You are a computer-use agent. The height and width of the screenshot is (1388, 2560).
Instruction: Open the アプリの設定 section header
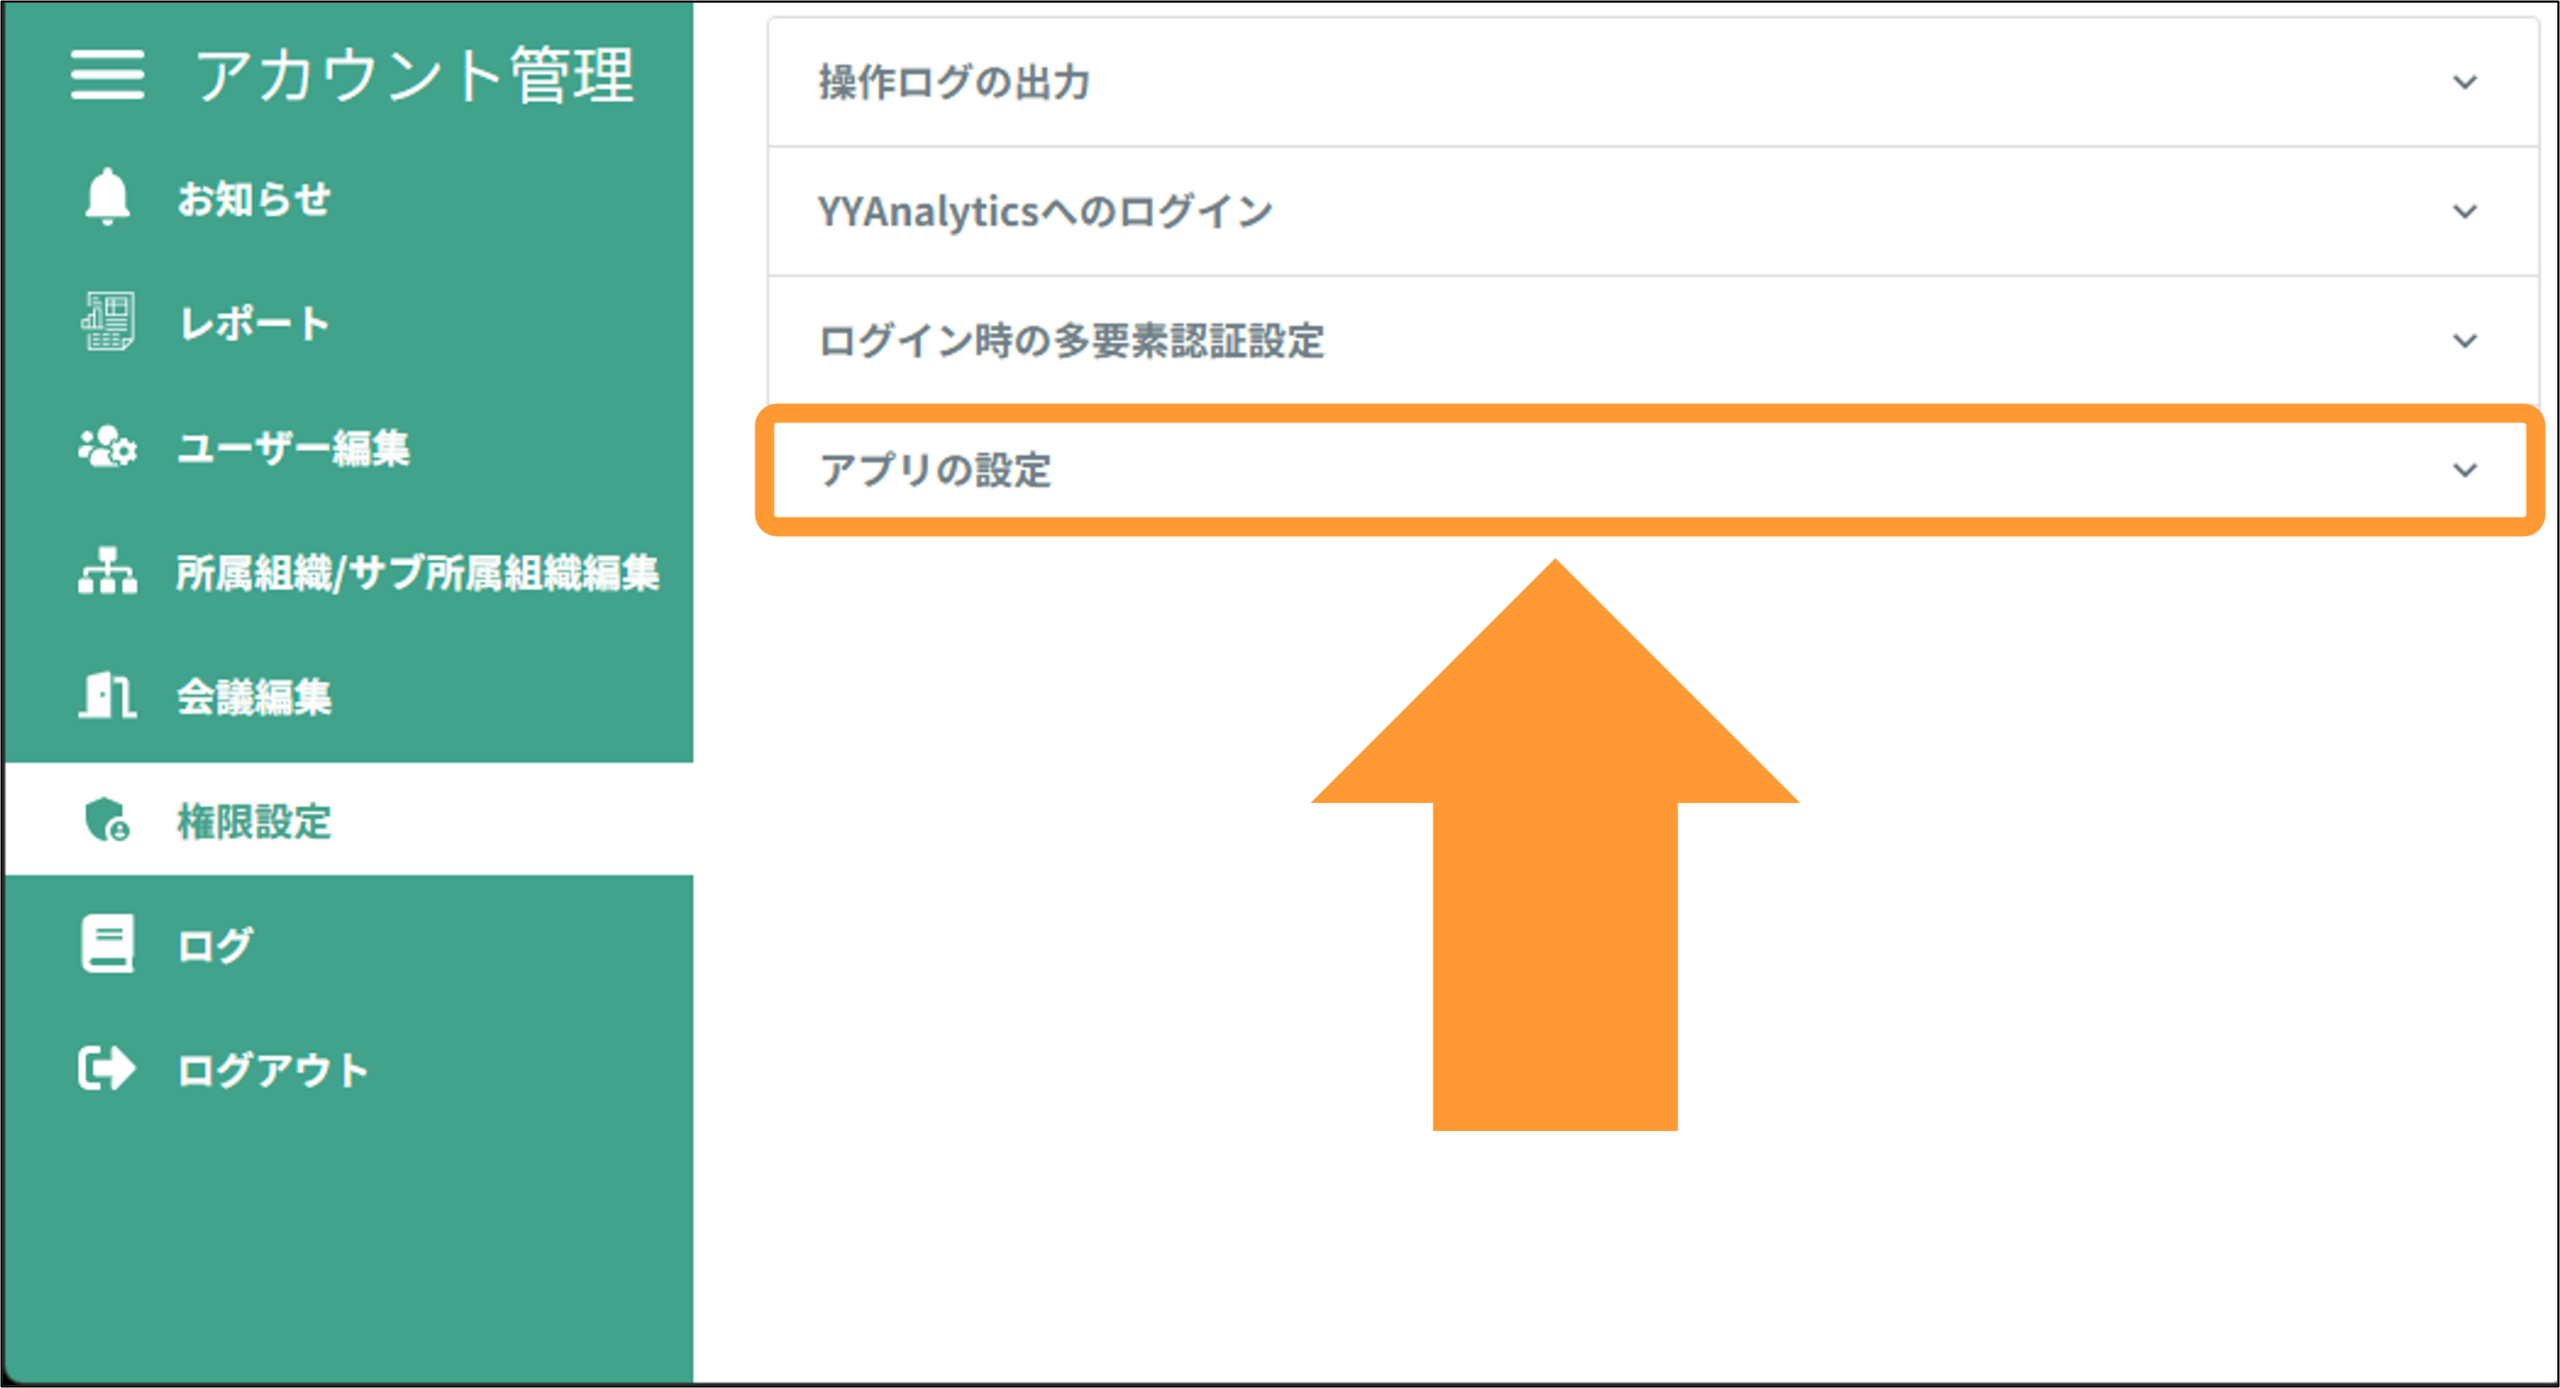[1650, 470]
